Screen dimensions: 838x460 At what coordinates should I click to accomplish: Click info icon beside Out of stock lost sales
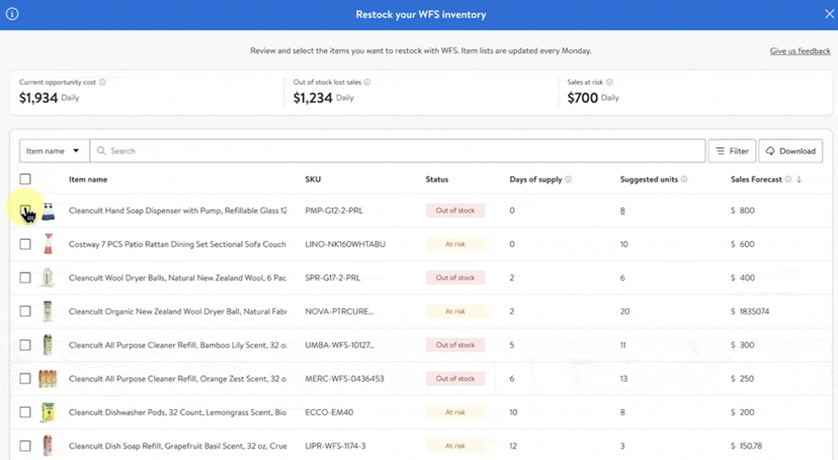click(x=368, y=82)
